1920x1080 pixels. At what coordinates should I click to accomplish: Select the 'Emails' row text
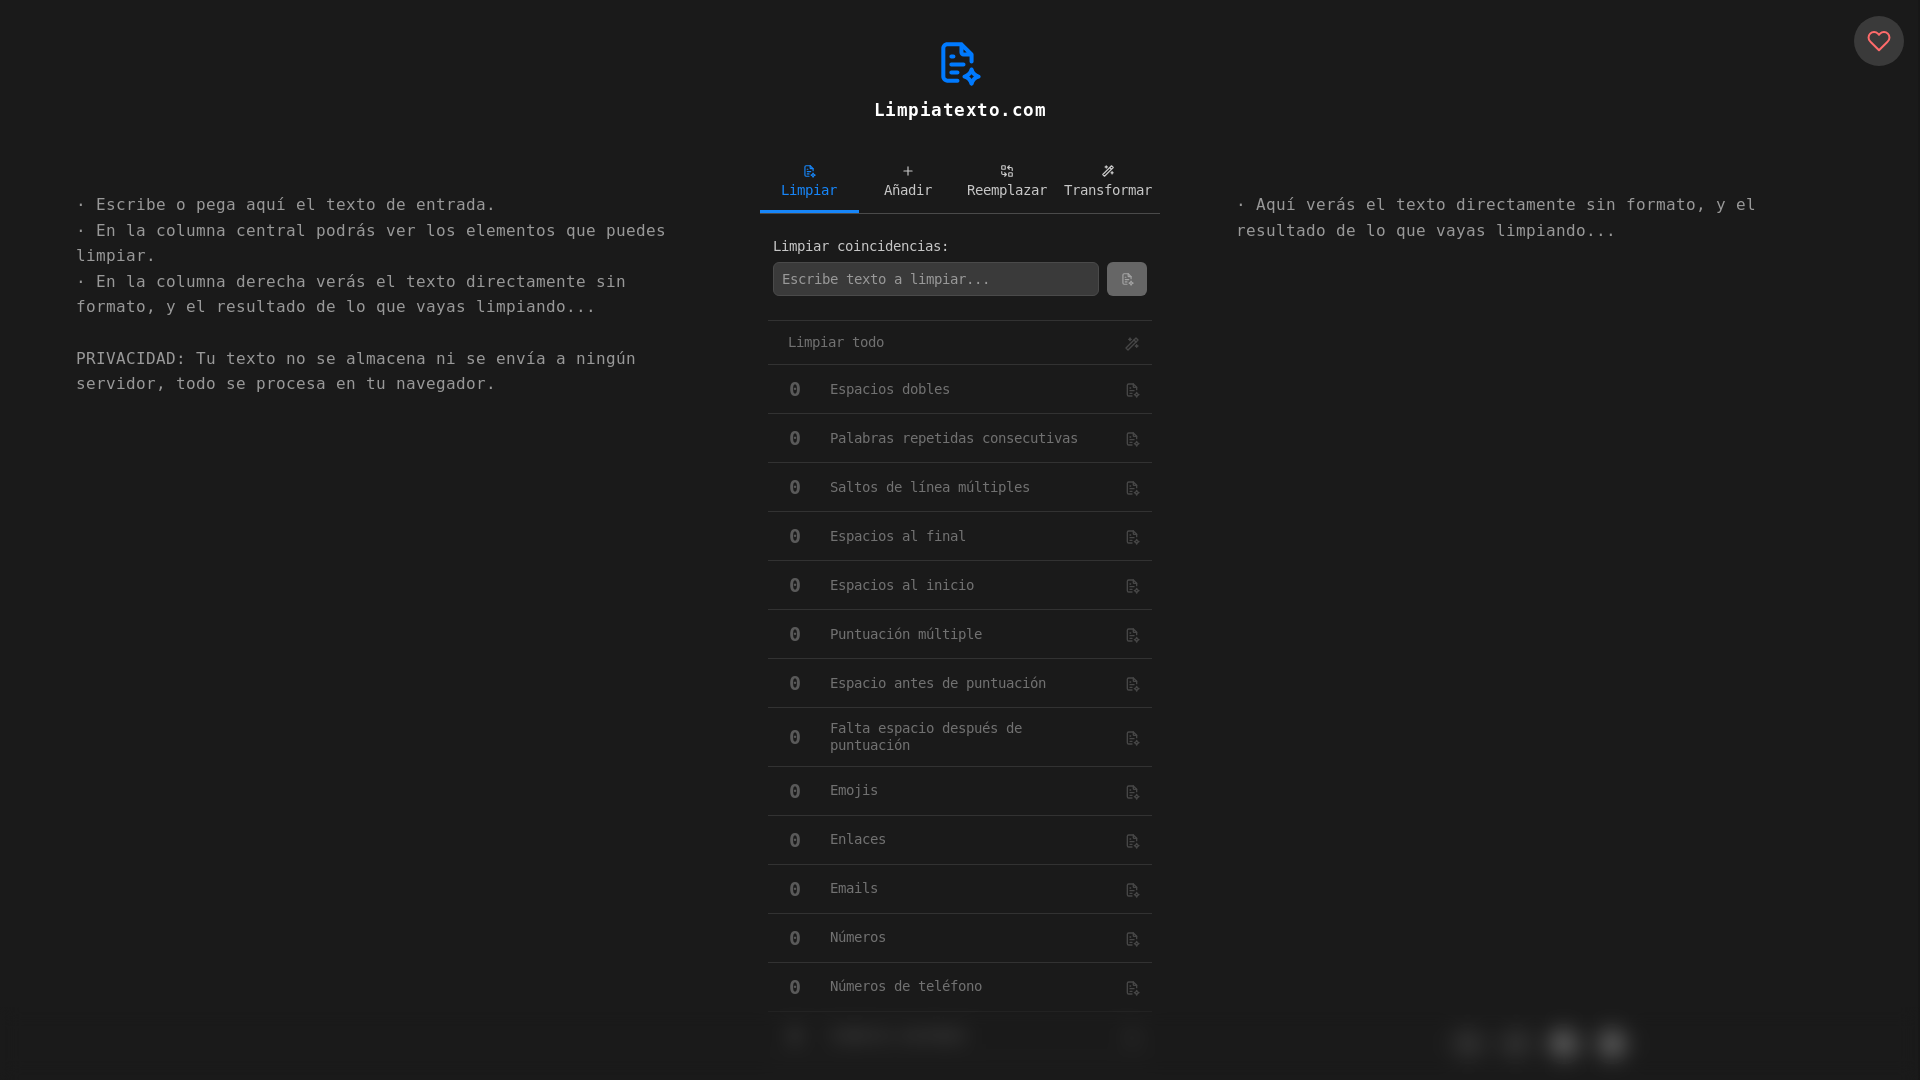(854, 888)
